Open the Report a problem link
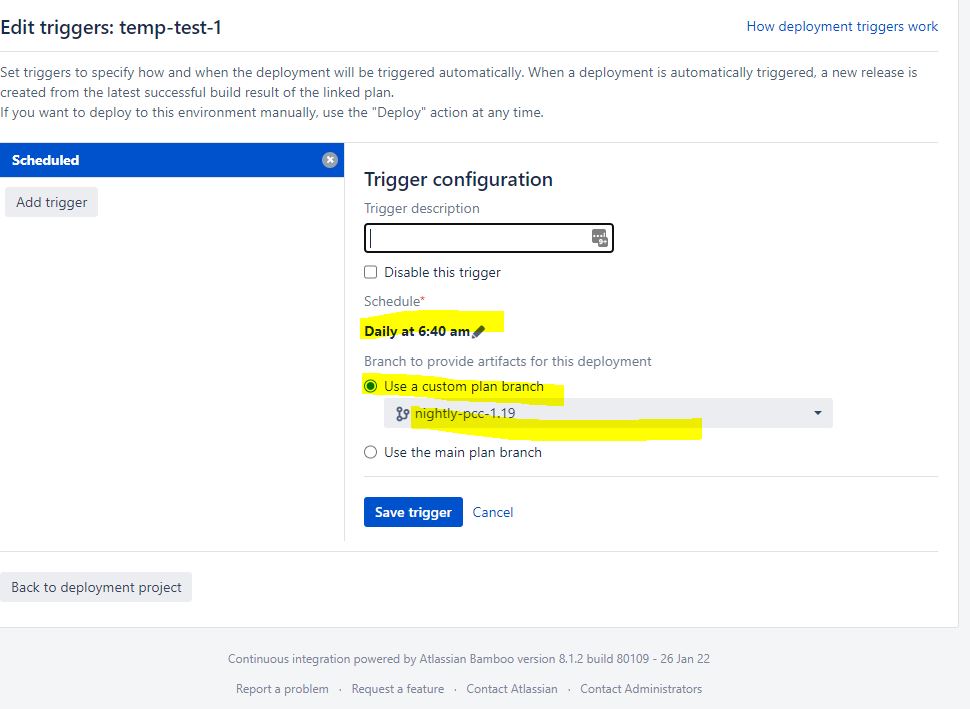 click(x=282, y=689)
